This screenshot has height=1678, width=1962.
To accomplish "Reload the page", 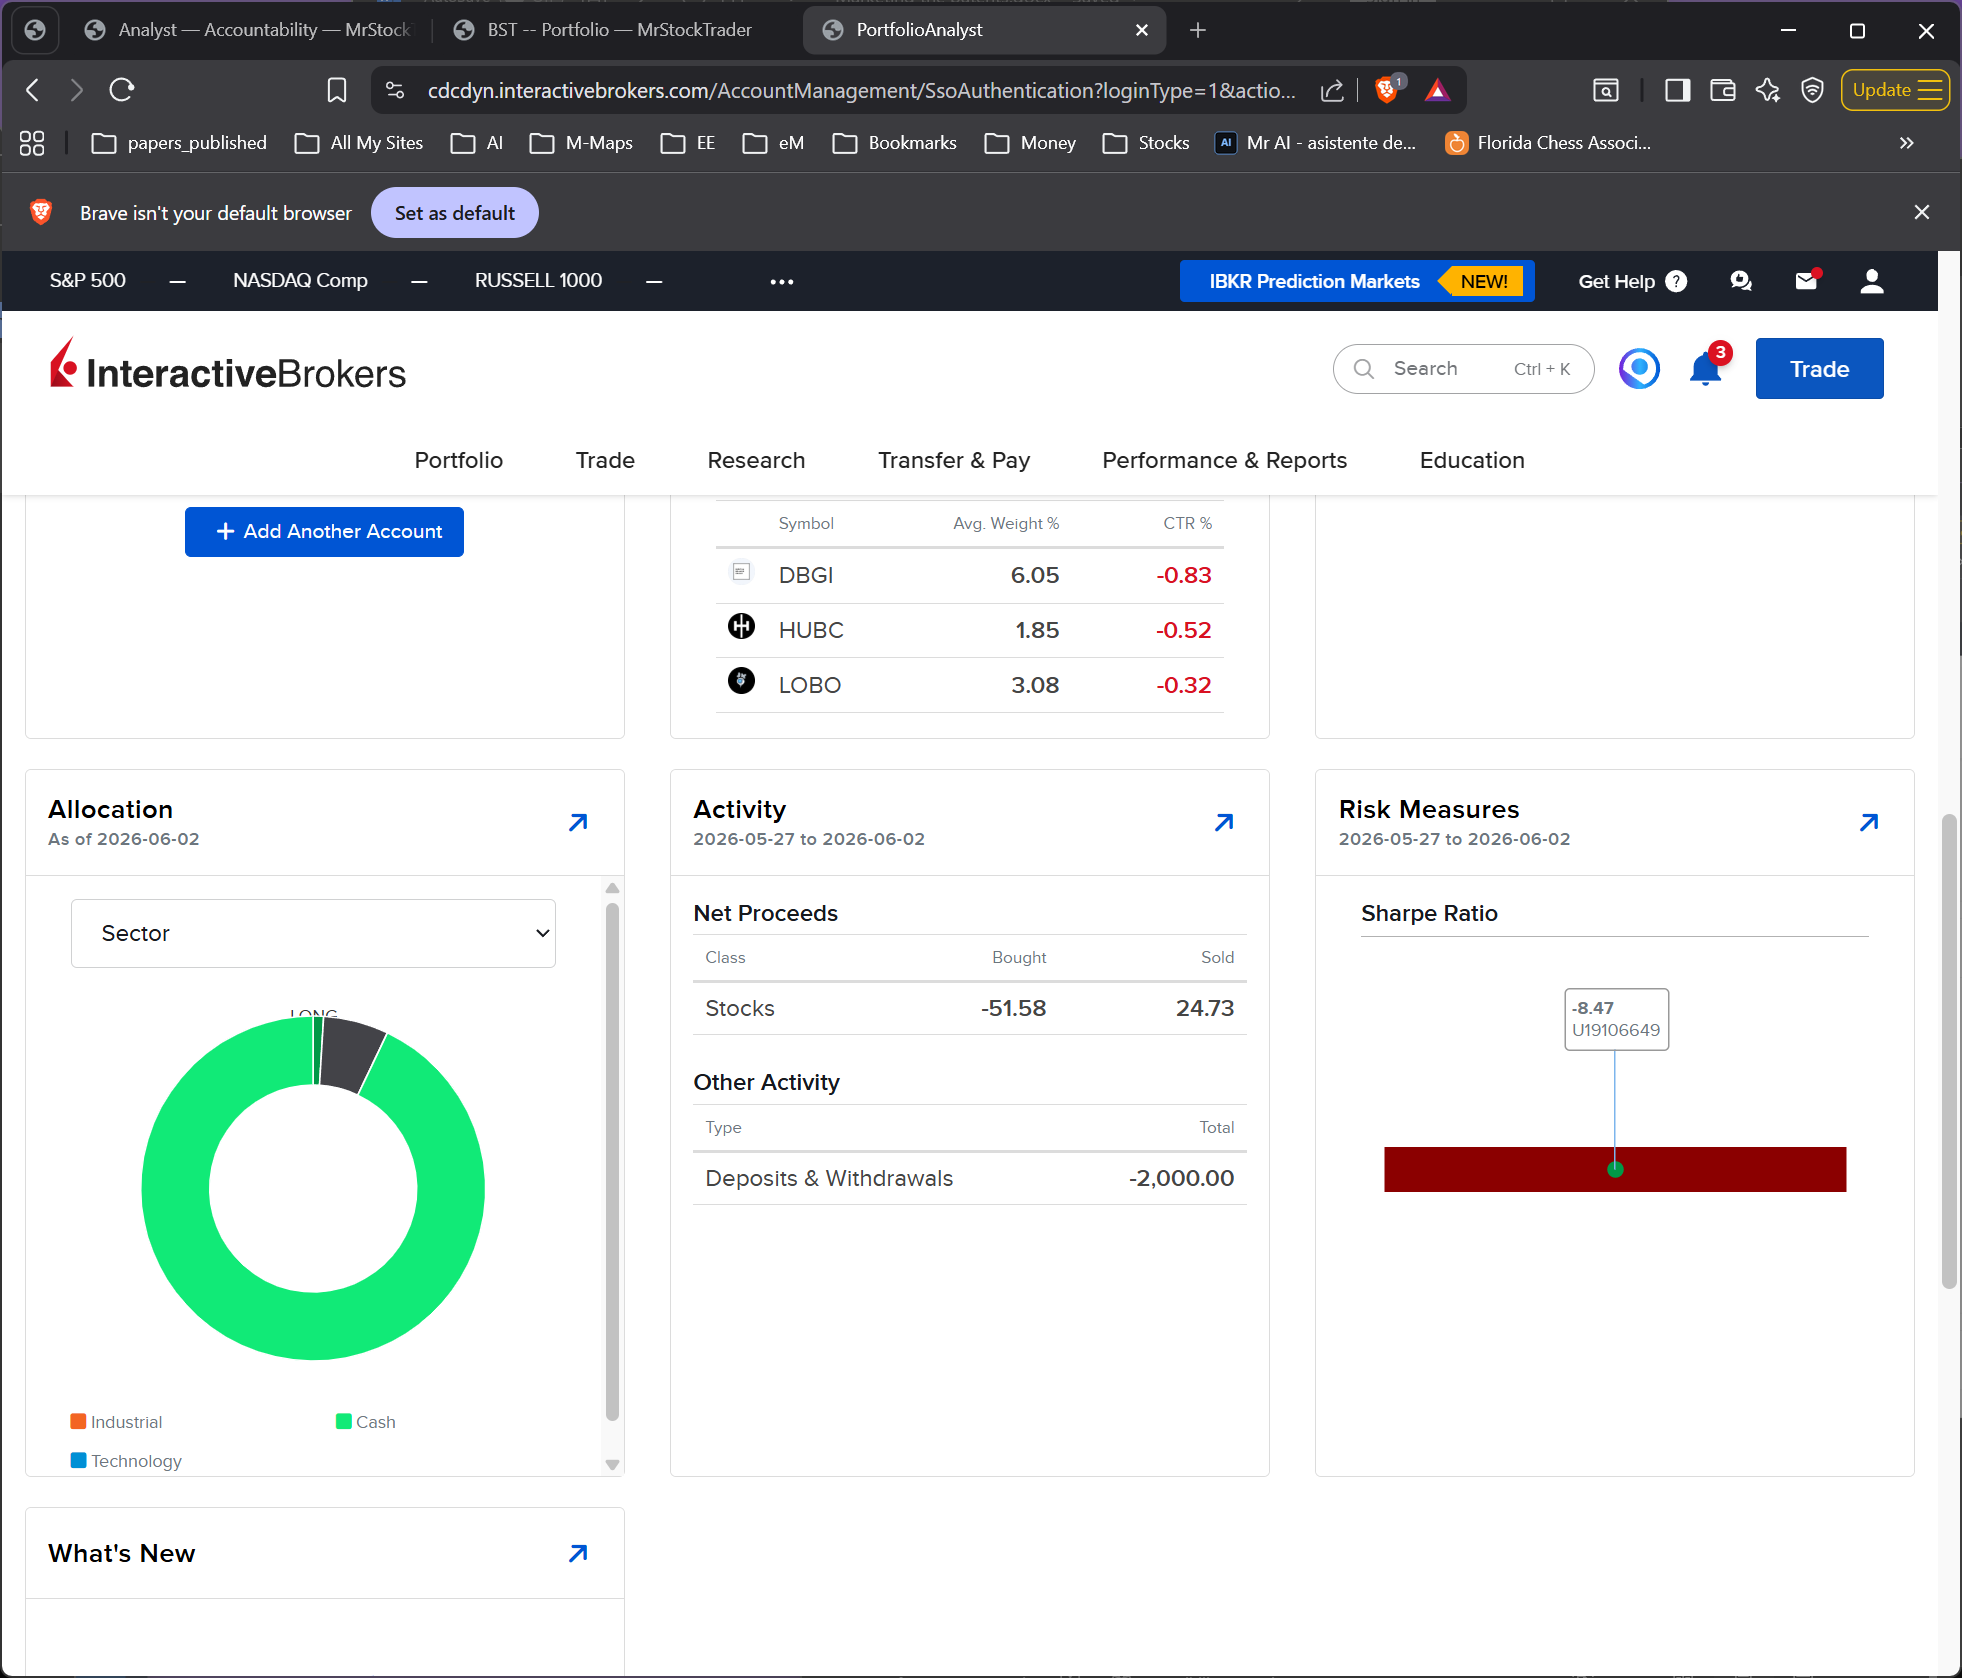I will 122,90.
